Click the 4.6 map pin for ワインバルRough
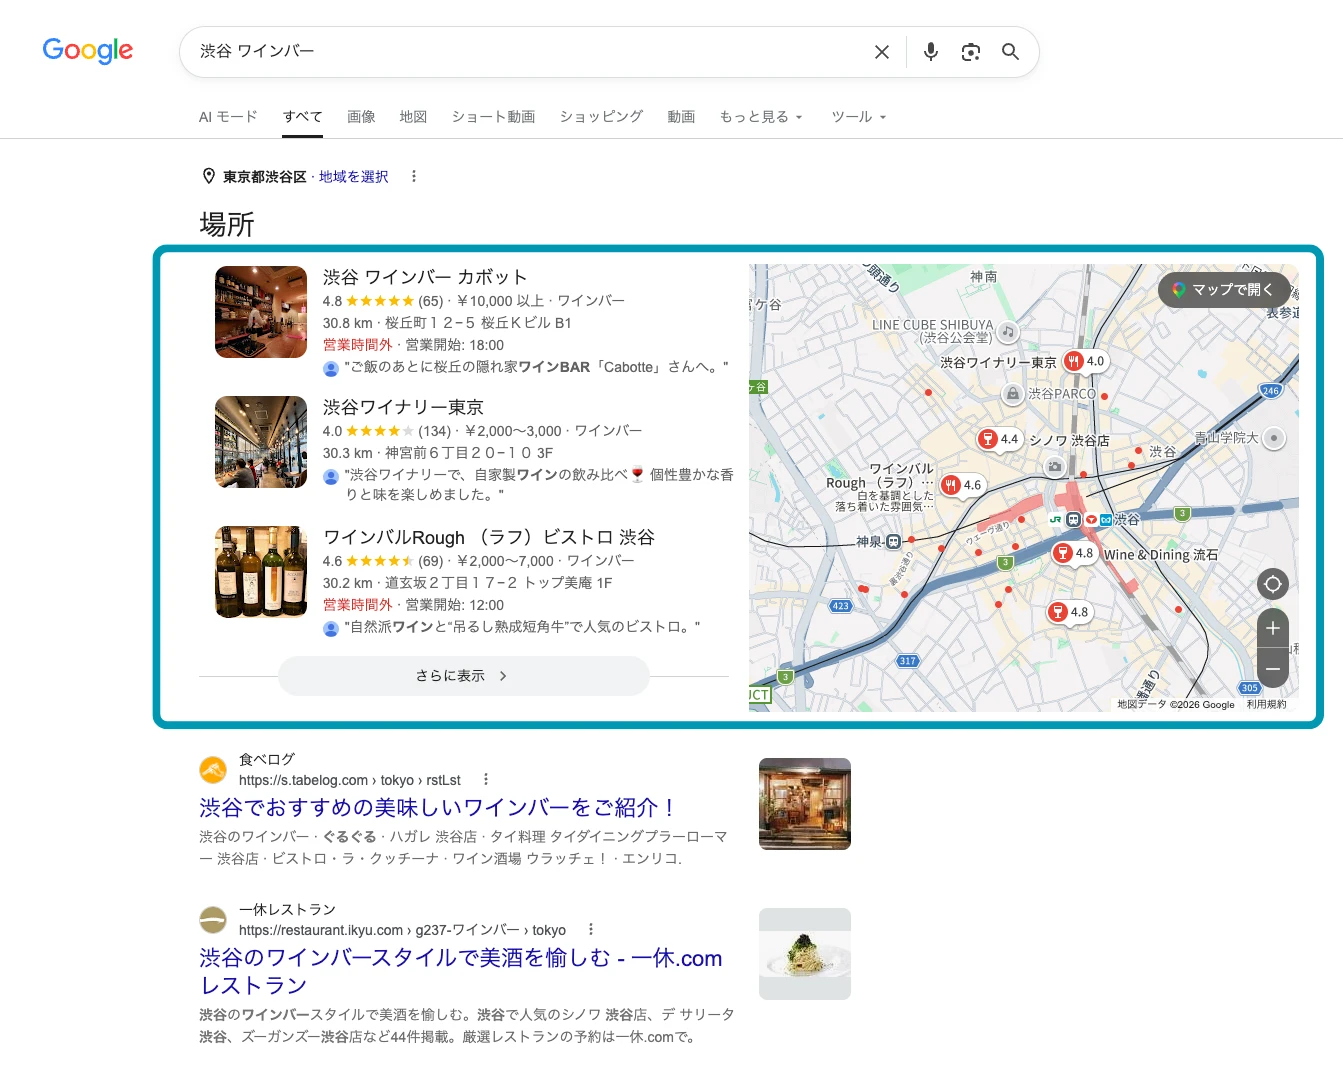The width and height of the screenshot is (1343, 1070). click(x=962, y=485)
